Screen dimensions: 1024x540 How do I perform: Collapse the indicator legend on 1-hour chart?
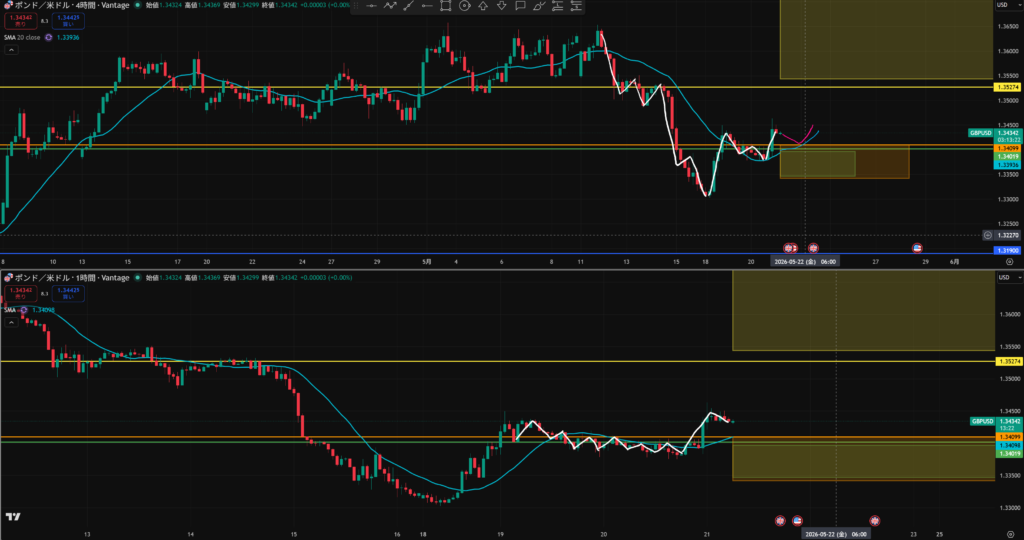pyautogui.click(x=11, y=322)
